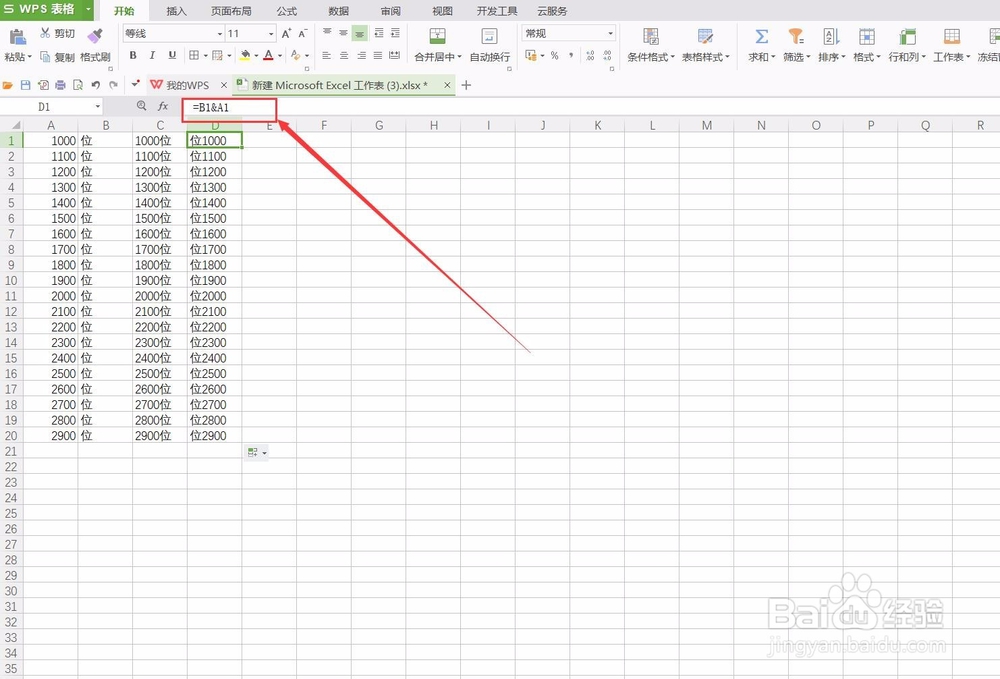The width and height of the screenshot is (1000, 679).
Task: Open number format 常规 dropdown
Action: click(x=610, y=33)
